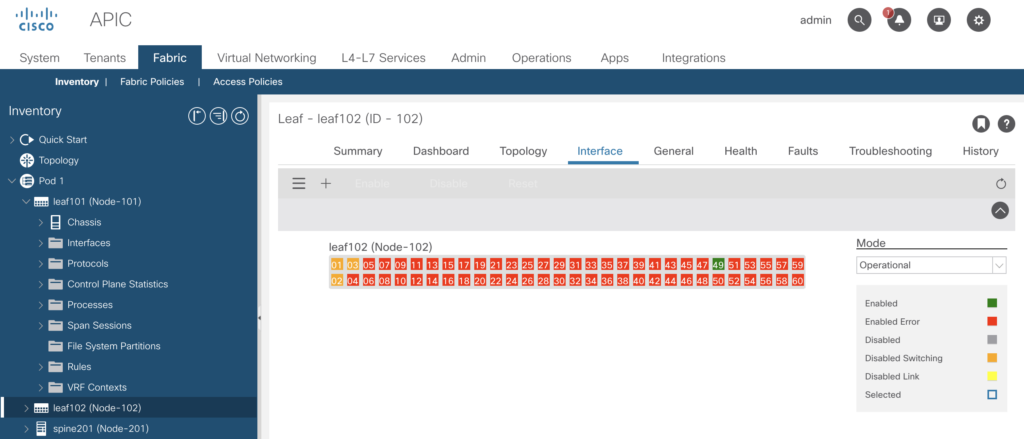Image resolution: width=1024 pixels, height=439 pixels.
Task: Click the plus add icon in toolbar
Action: (326, 184)
